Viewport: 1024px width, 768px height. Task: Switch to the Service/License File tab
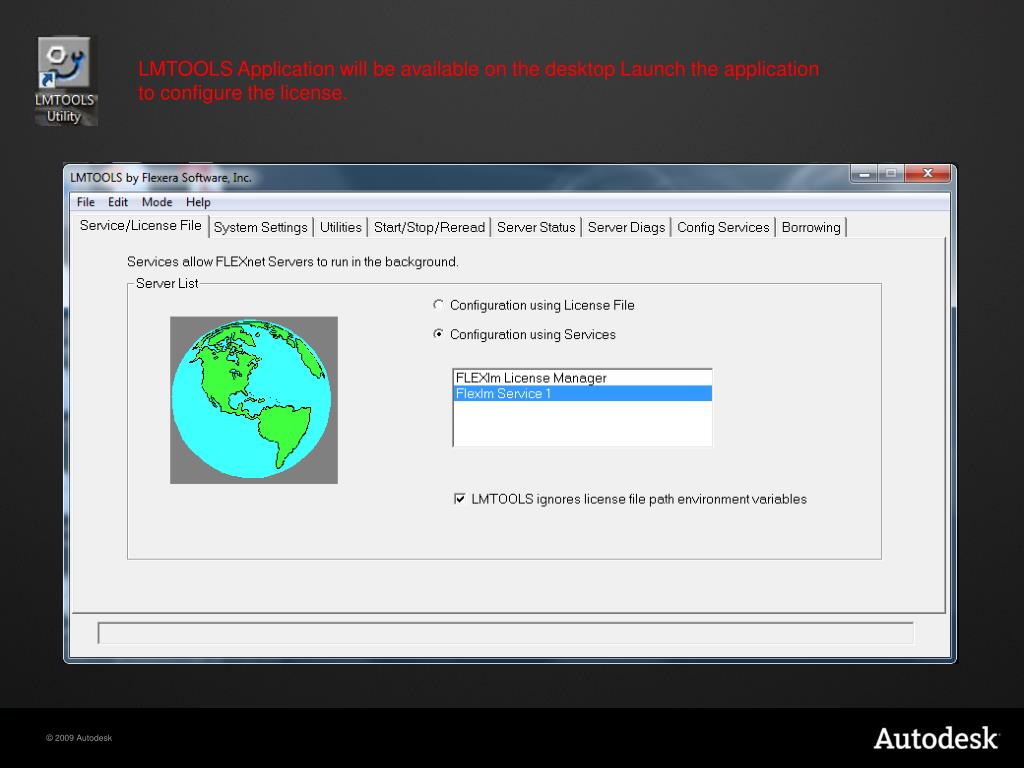pos(140,226)
